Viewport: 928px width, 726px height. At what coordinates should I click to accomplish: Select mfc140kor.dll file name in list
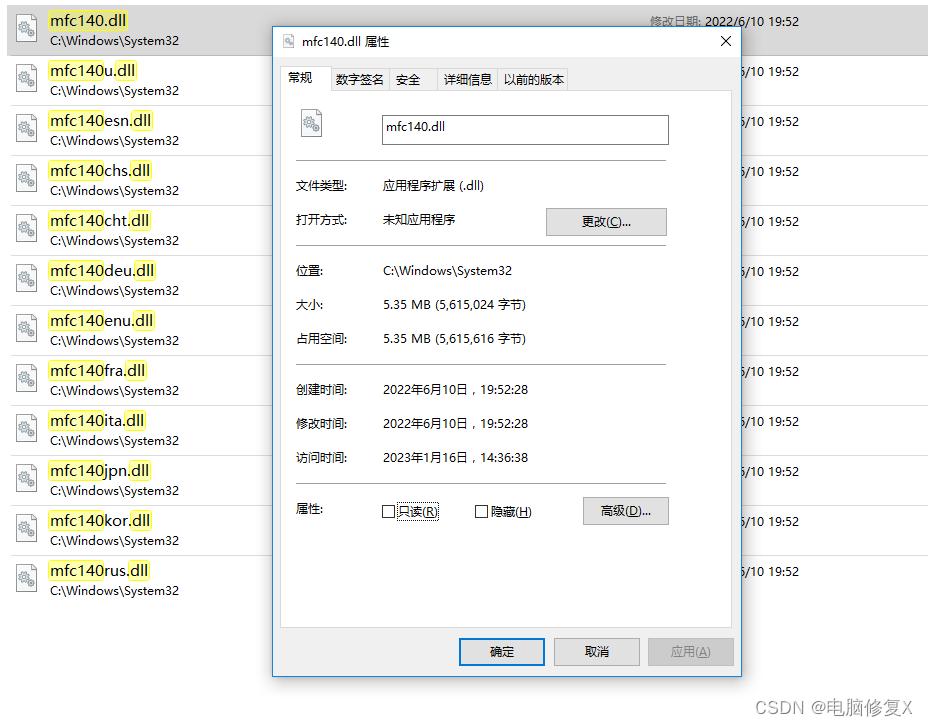[x=100, y=521]
